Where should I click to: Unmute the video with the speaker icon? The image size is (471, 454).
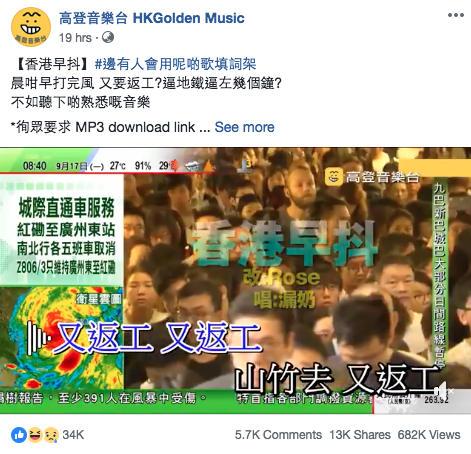click(443, 390)
